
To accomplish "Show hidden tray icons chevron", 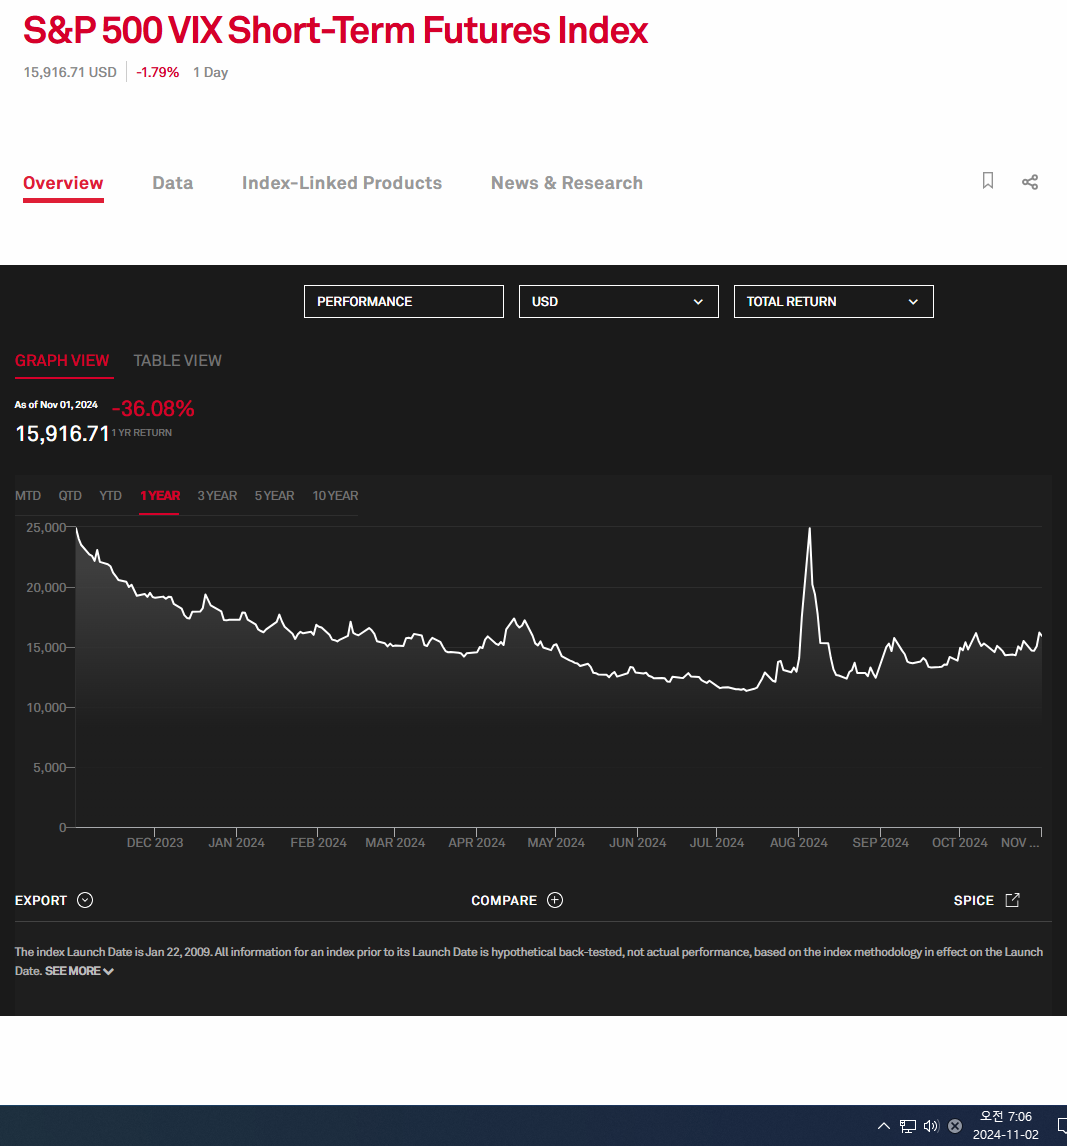I will click(884, 1126).
